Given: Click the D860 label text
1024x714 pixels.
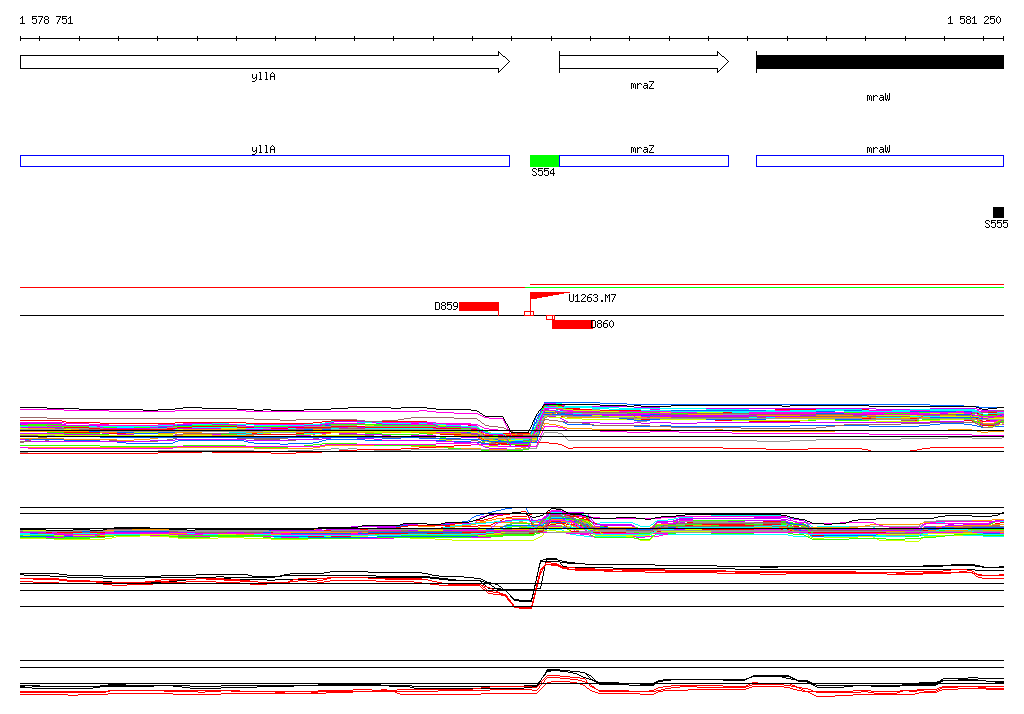Looking at the screenshot, I should pos(603,324).
